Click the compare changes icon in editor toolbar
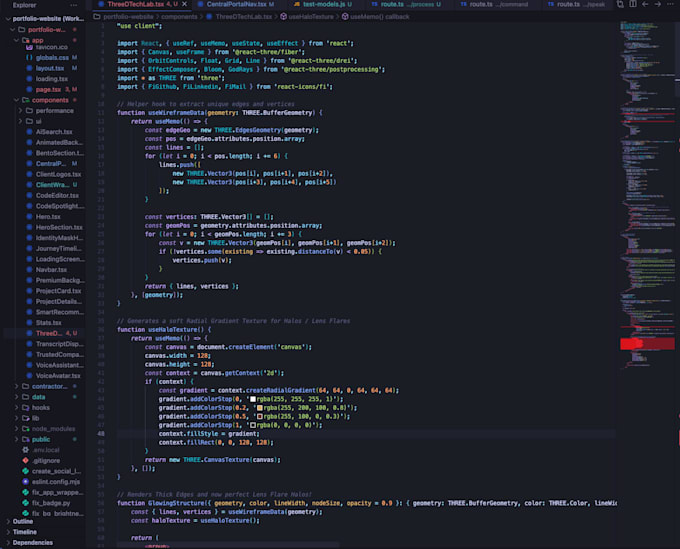 click(620, 4)
